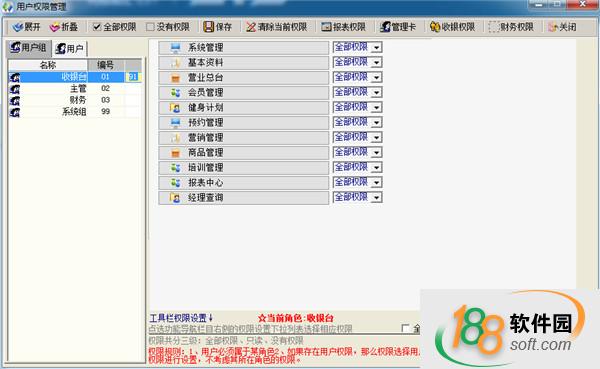Click the 系统管理 module icon
Viewport: 600px width, 369px height.
click(x=175, y=48)
